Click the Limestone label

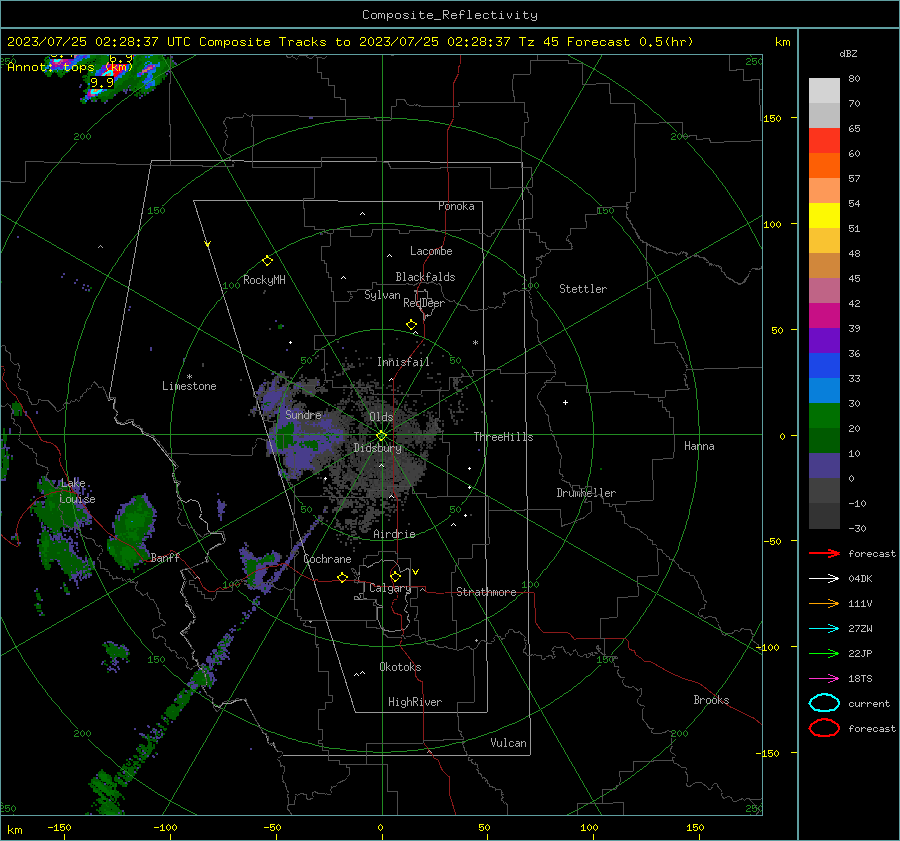189,386
